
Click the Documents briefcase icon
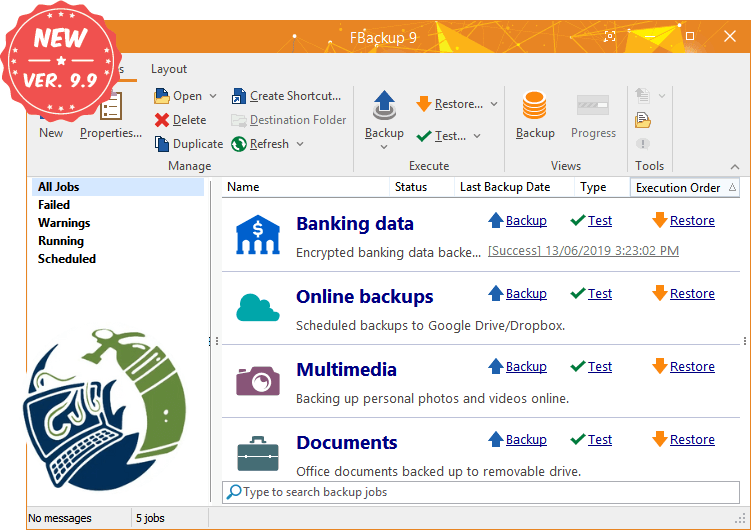click(x=258, y=453)
